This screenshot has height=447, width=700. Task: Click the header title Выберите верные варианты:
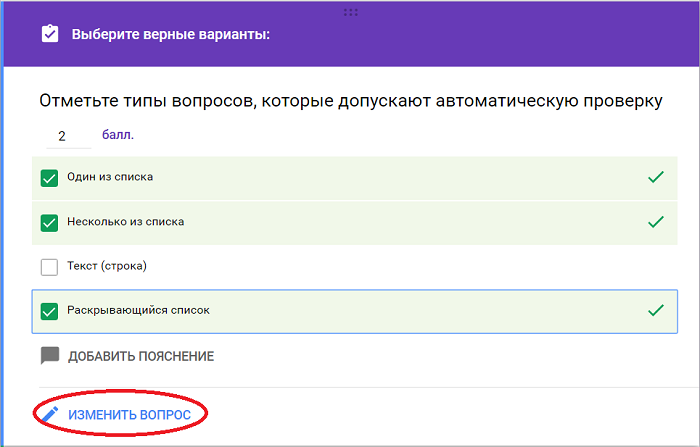[x=171, y=34]
